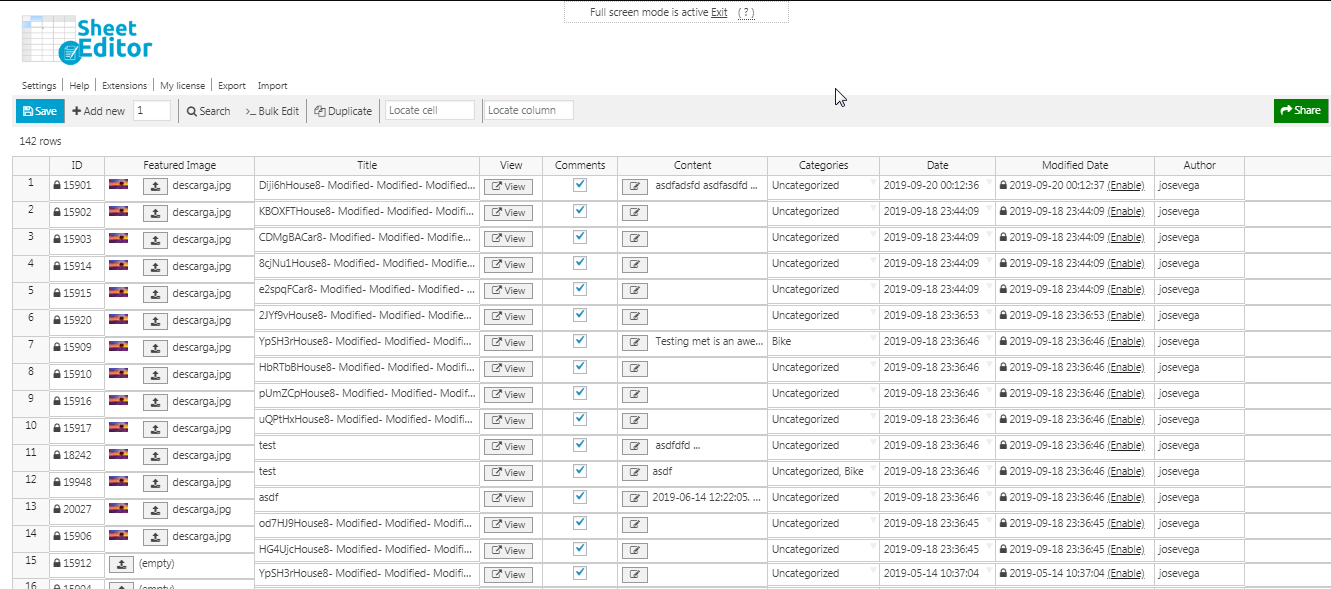Screen dimensions: 1331x589
Task: Toggle the Comments checkbox for post 15914
Action: click(x=580, y=263)
